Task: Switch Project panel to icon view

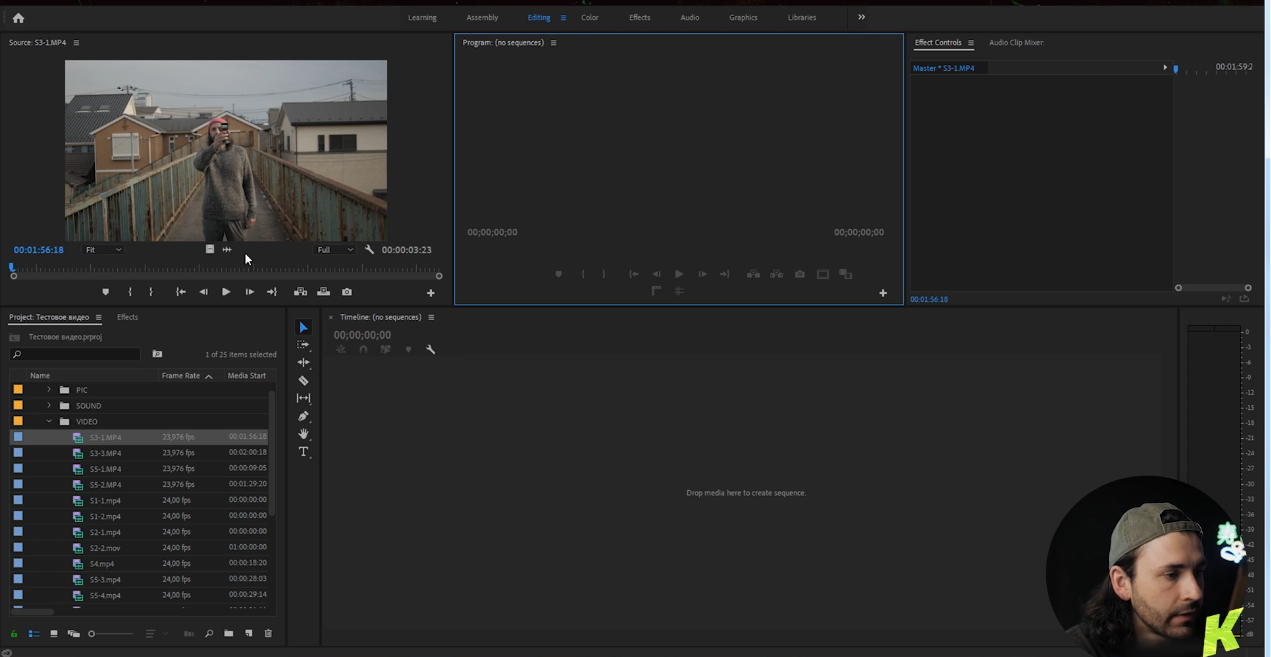Action: click(x=54, y=633)
